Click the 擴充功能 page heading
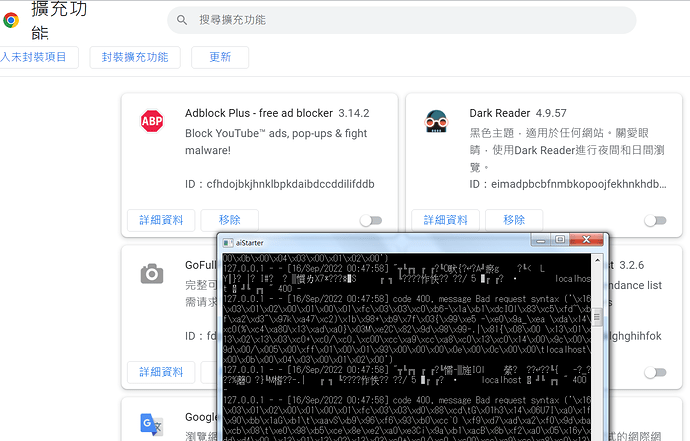 [59, 20]
